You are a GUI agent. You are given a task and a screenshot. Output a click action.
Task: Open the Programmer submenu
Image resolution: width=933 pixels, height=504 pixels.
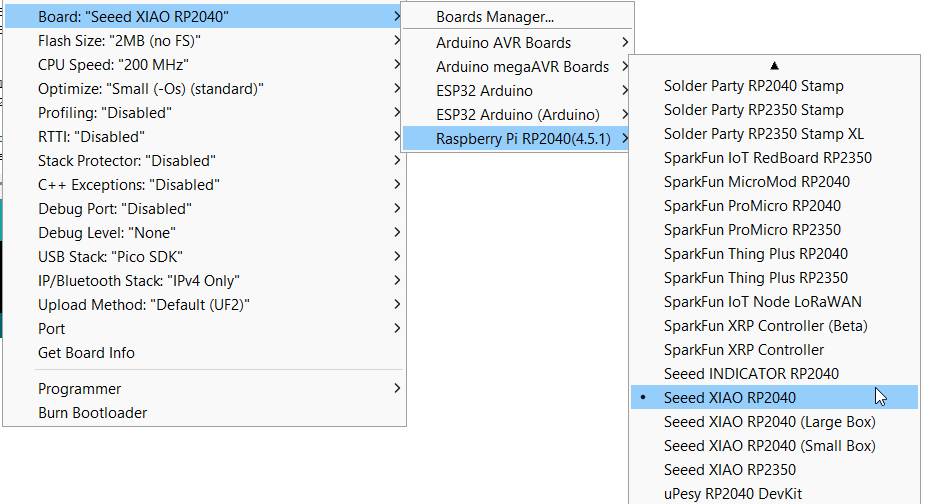click(x=79, y=388)
